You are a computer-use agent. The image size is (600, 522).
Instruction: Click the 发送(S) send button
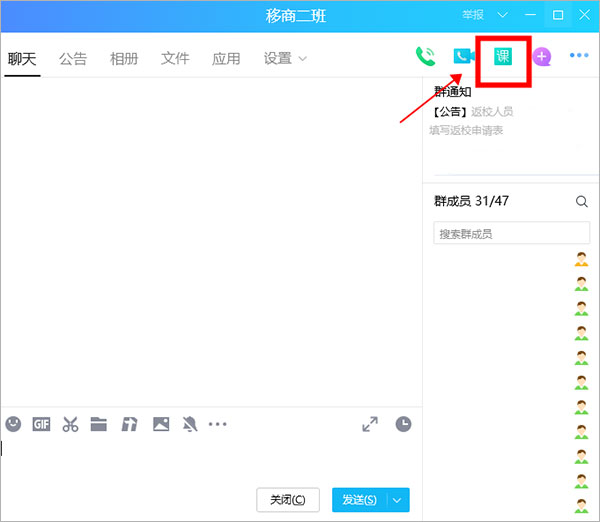359,500
